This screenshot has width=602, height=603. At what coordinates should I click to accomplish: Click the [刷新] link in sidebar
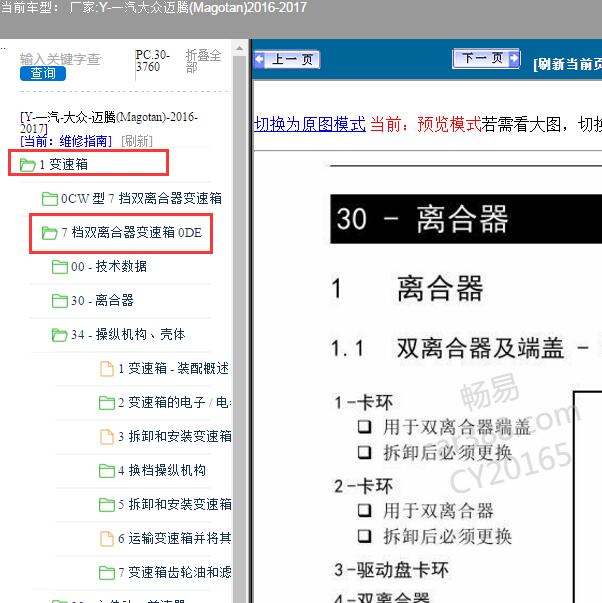point(137,142)
